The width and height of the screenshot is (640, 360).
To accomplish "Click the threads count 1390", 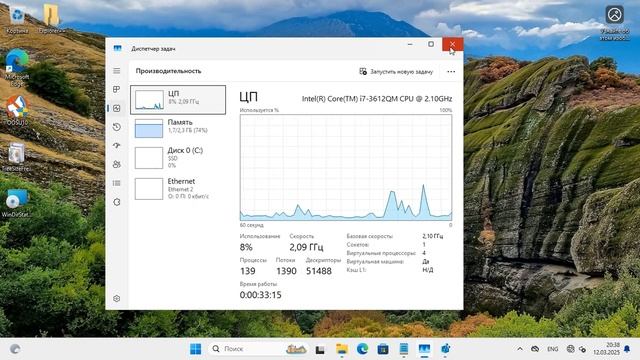I will tap(286, 271).
